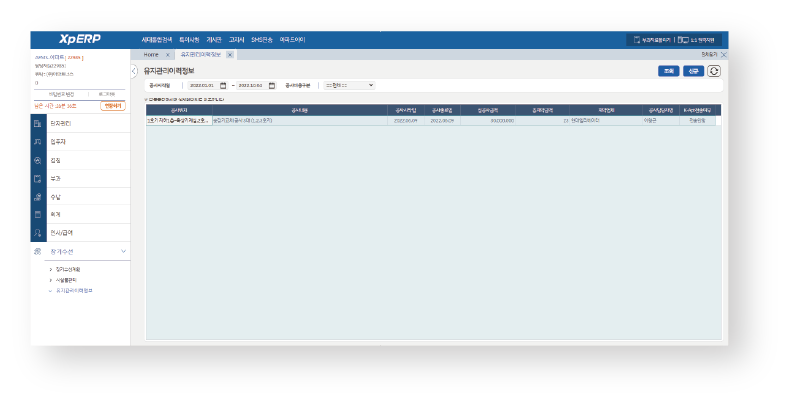
Task: Select the 입주자 menu label
Action: (58, 142)
